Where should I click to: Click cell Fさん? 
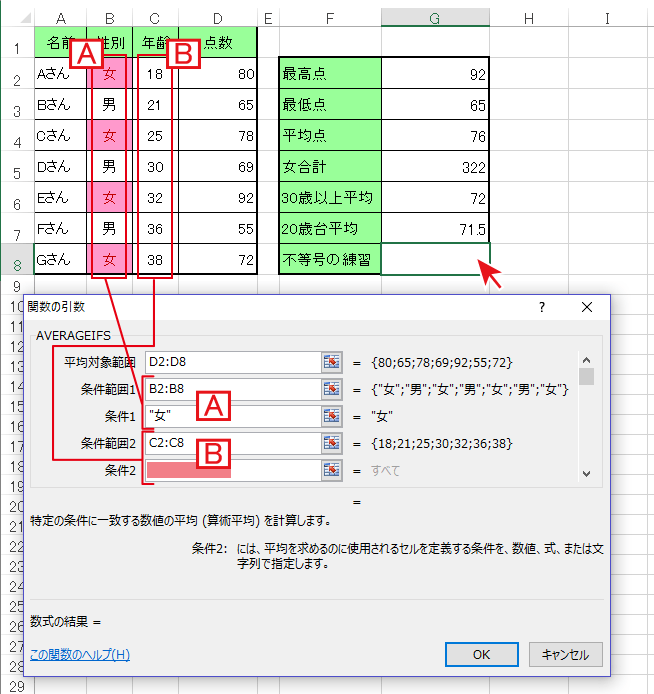(x=61, y=228)
